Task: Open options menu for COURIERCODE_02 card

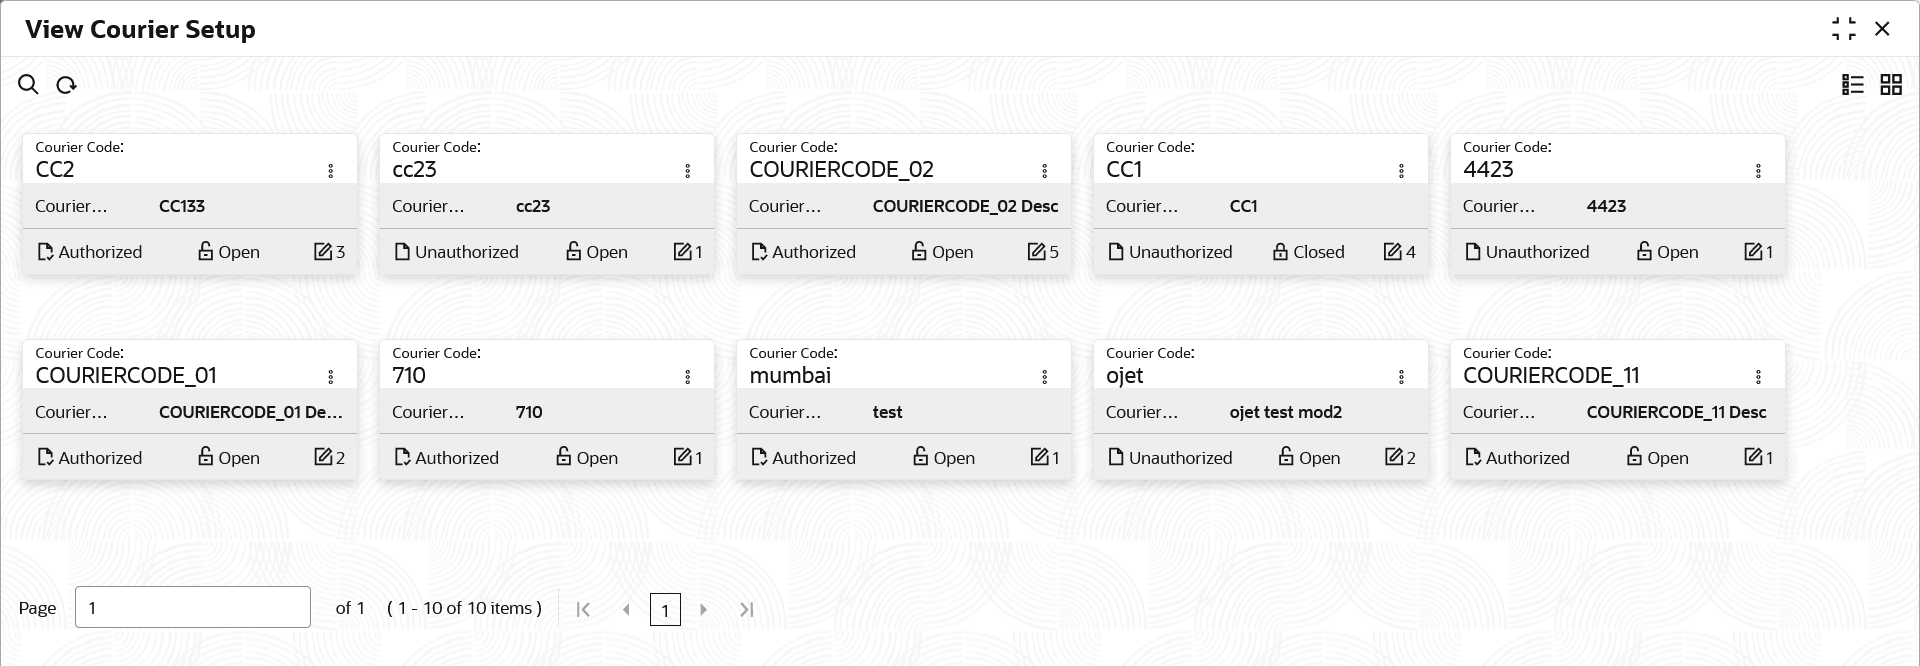Action: [x=1045, y=171]
